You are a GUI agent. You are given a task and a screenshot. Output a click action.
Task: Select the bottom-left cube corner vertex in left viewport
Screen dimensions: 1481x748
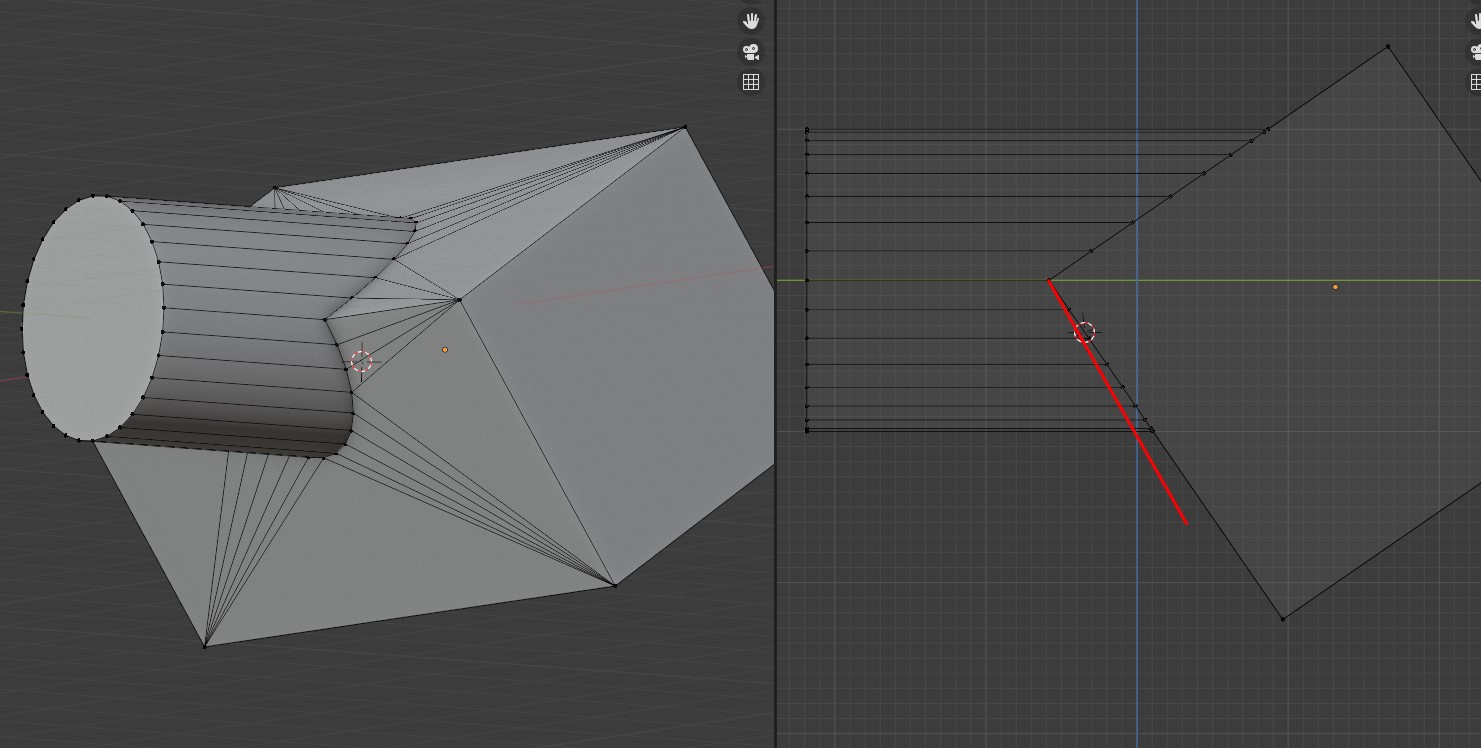coord(205,646)
